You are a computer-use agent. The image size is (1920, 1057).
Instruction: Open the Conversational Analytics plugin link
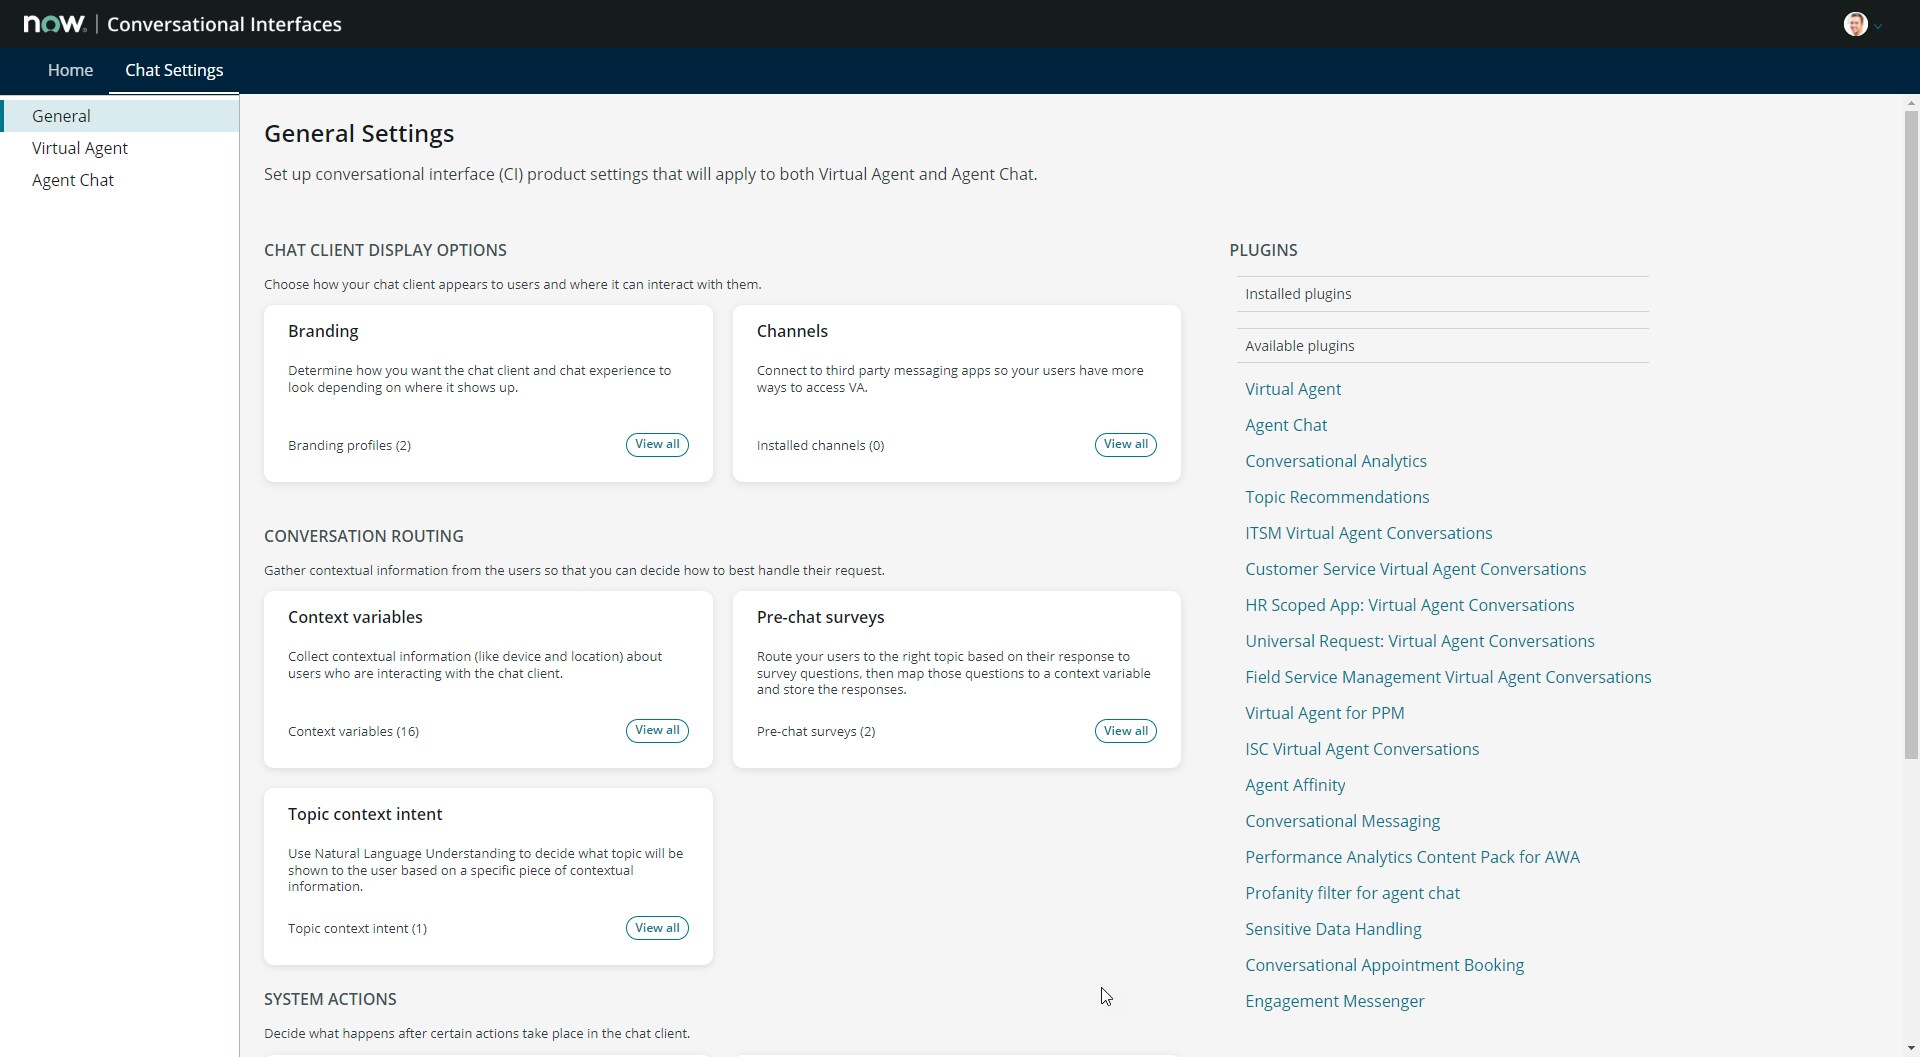pos(1336,460)
